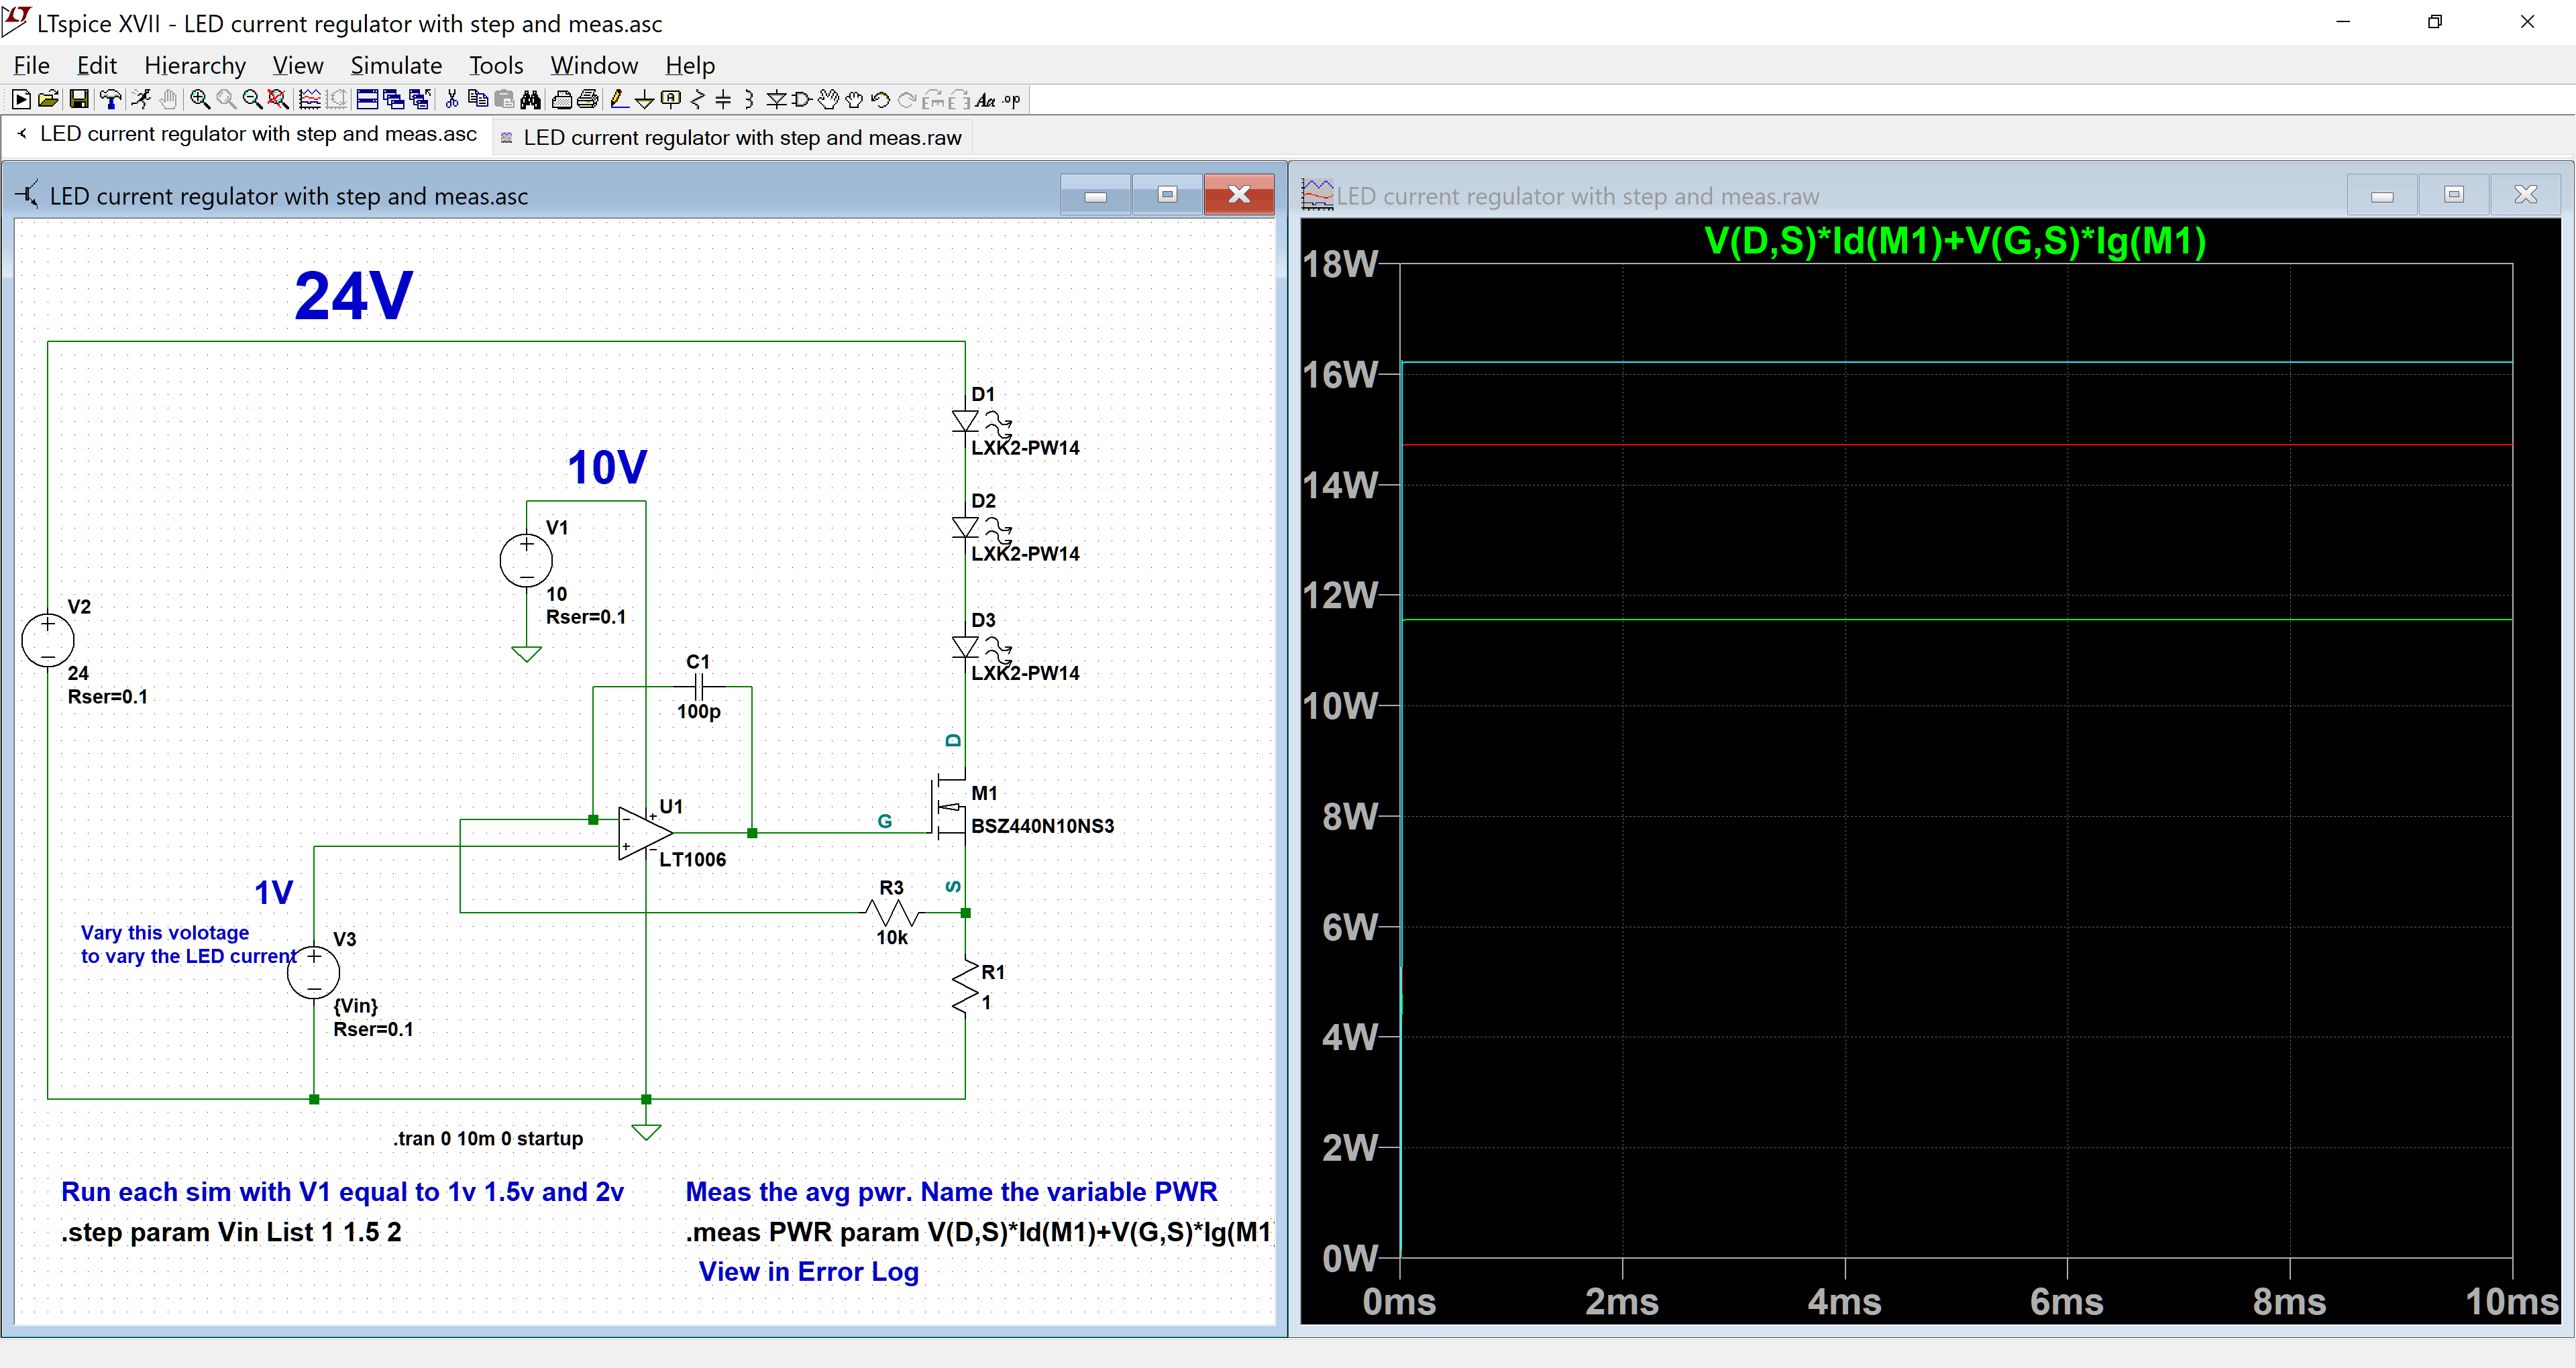Click the Undo arrow icon
This screenshot has height=1368, width=2576.
point(880,100)
